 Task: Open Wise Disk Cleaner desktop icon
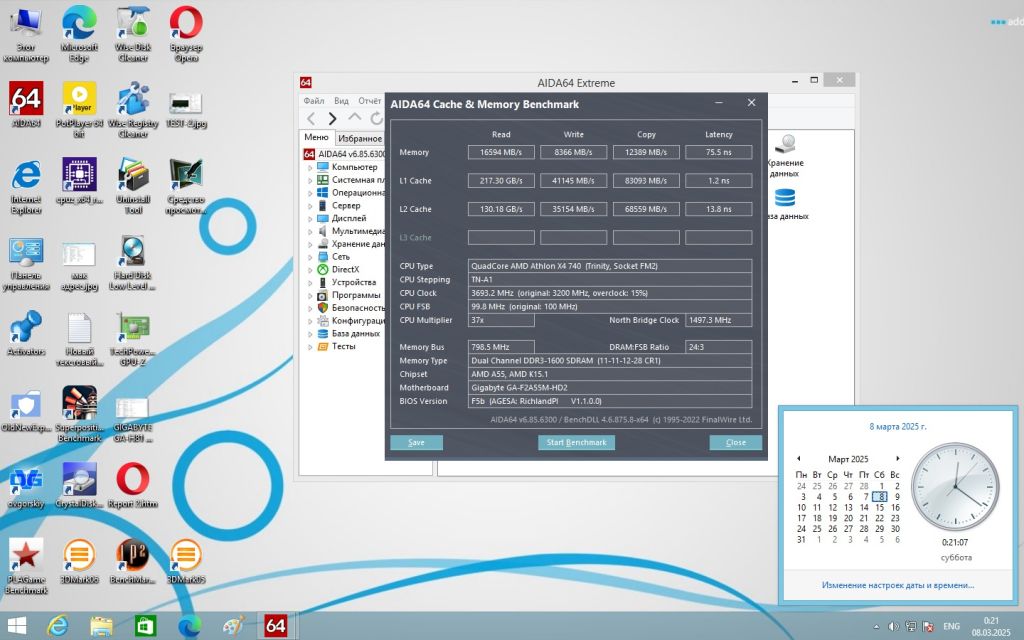(x=133, y=34)
